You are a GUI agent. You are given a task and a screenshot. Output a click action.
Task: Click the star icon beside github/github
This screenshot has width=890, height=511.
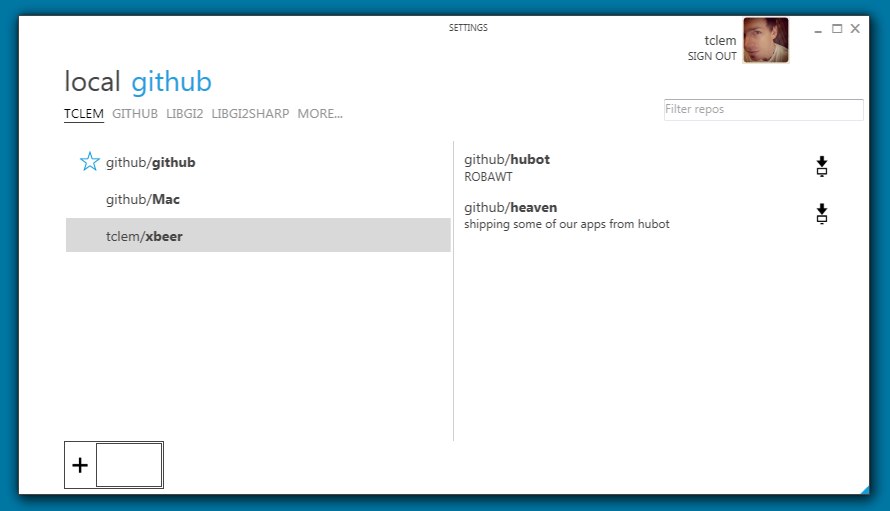click(x=90, y=162)
